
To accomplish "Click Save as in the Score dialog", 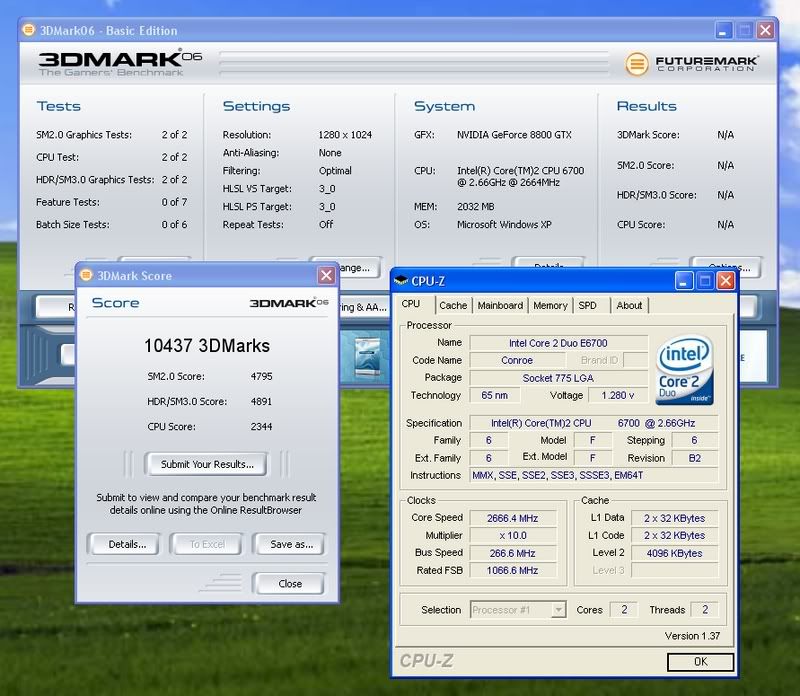I will [290, 544].
